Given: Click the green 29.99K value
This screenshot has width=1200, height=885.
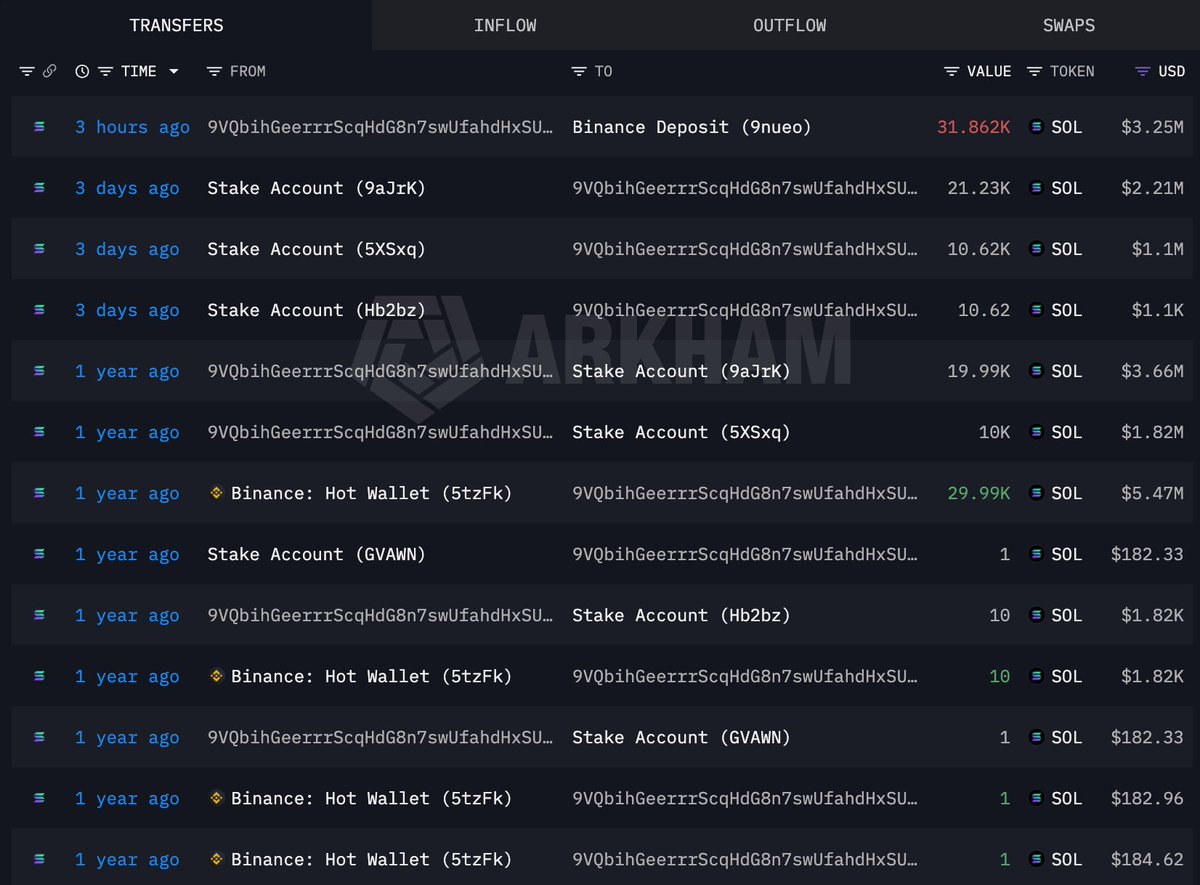Looking at the screenshot, I should (979, 493).
